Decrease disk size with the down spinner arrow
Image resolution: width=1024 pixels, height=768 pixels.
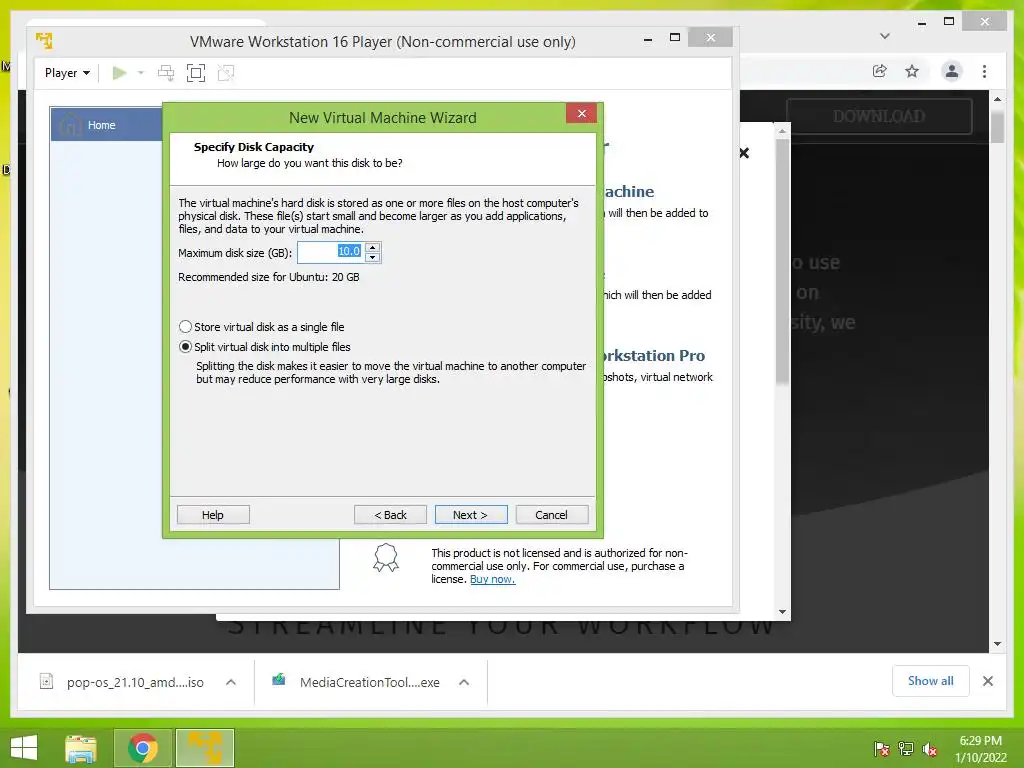(x=372, y=257)
